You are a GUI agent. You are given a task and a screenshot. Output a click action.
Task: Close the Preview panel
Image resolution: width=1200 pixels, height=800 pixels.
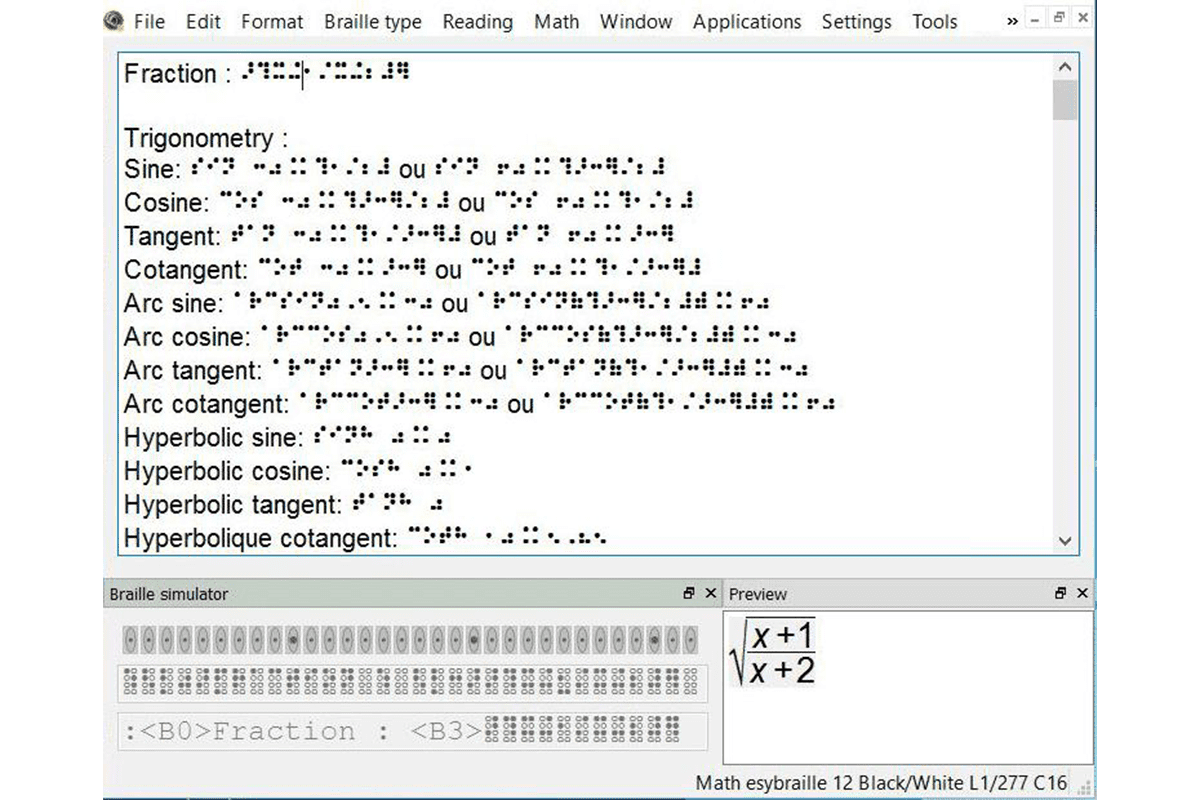coord(1082,593)
